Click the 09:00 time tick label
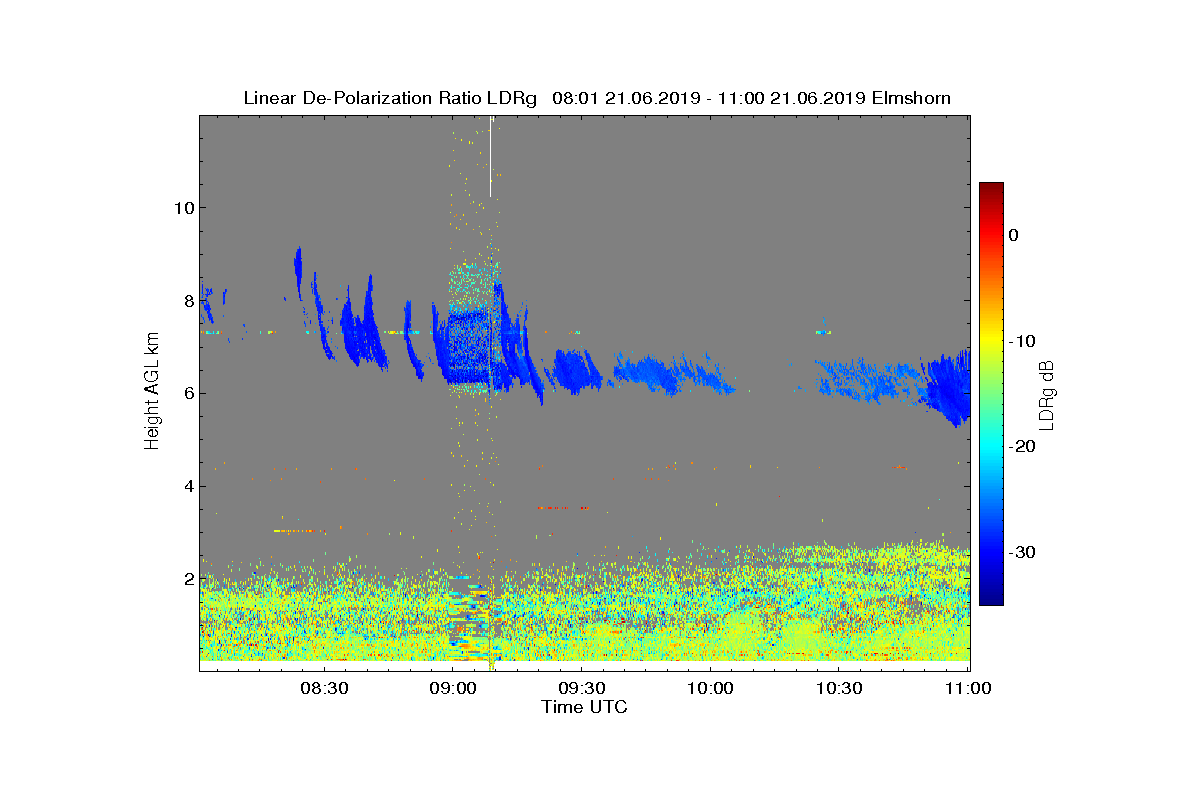Image resolution: width=1200 pixels, height=800 pixels. click(x=453, y=689)
